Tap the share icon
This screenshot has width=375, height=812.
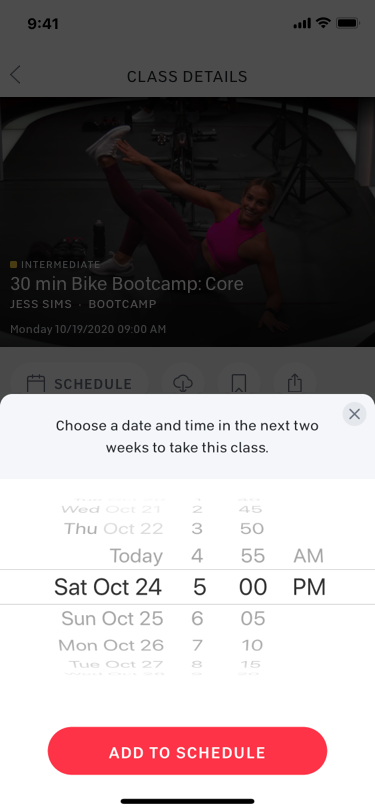294,384
